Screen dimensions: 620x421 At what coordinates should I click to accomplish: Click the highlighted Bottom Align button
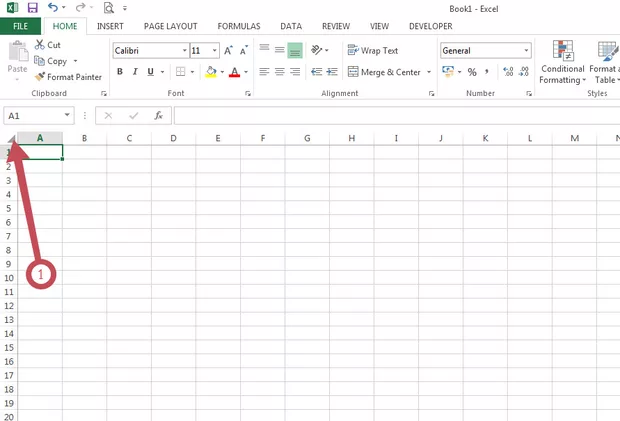[x=295, y=50]
